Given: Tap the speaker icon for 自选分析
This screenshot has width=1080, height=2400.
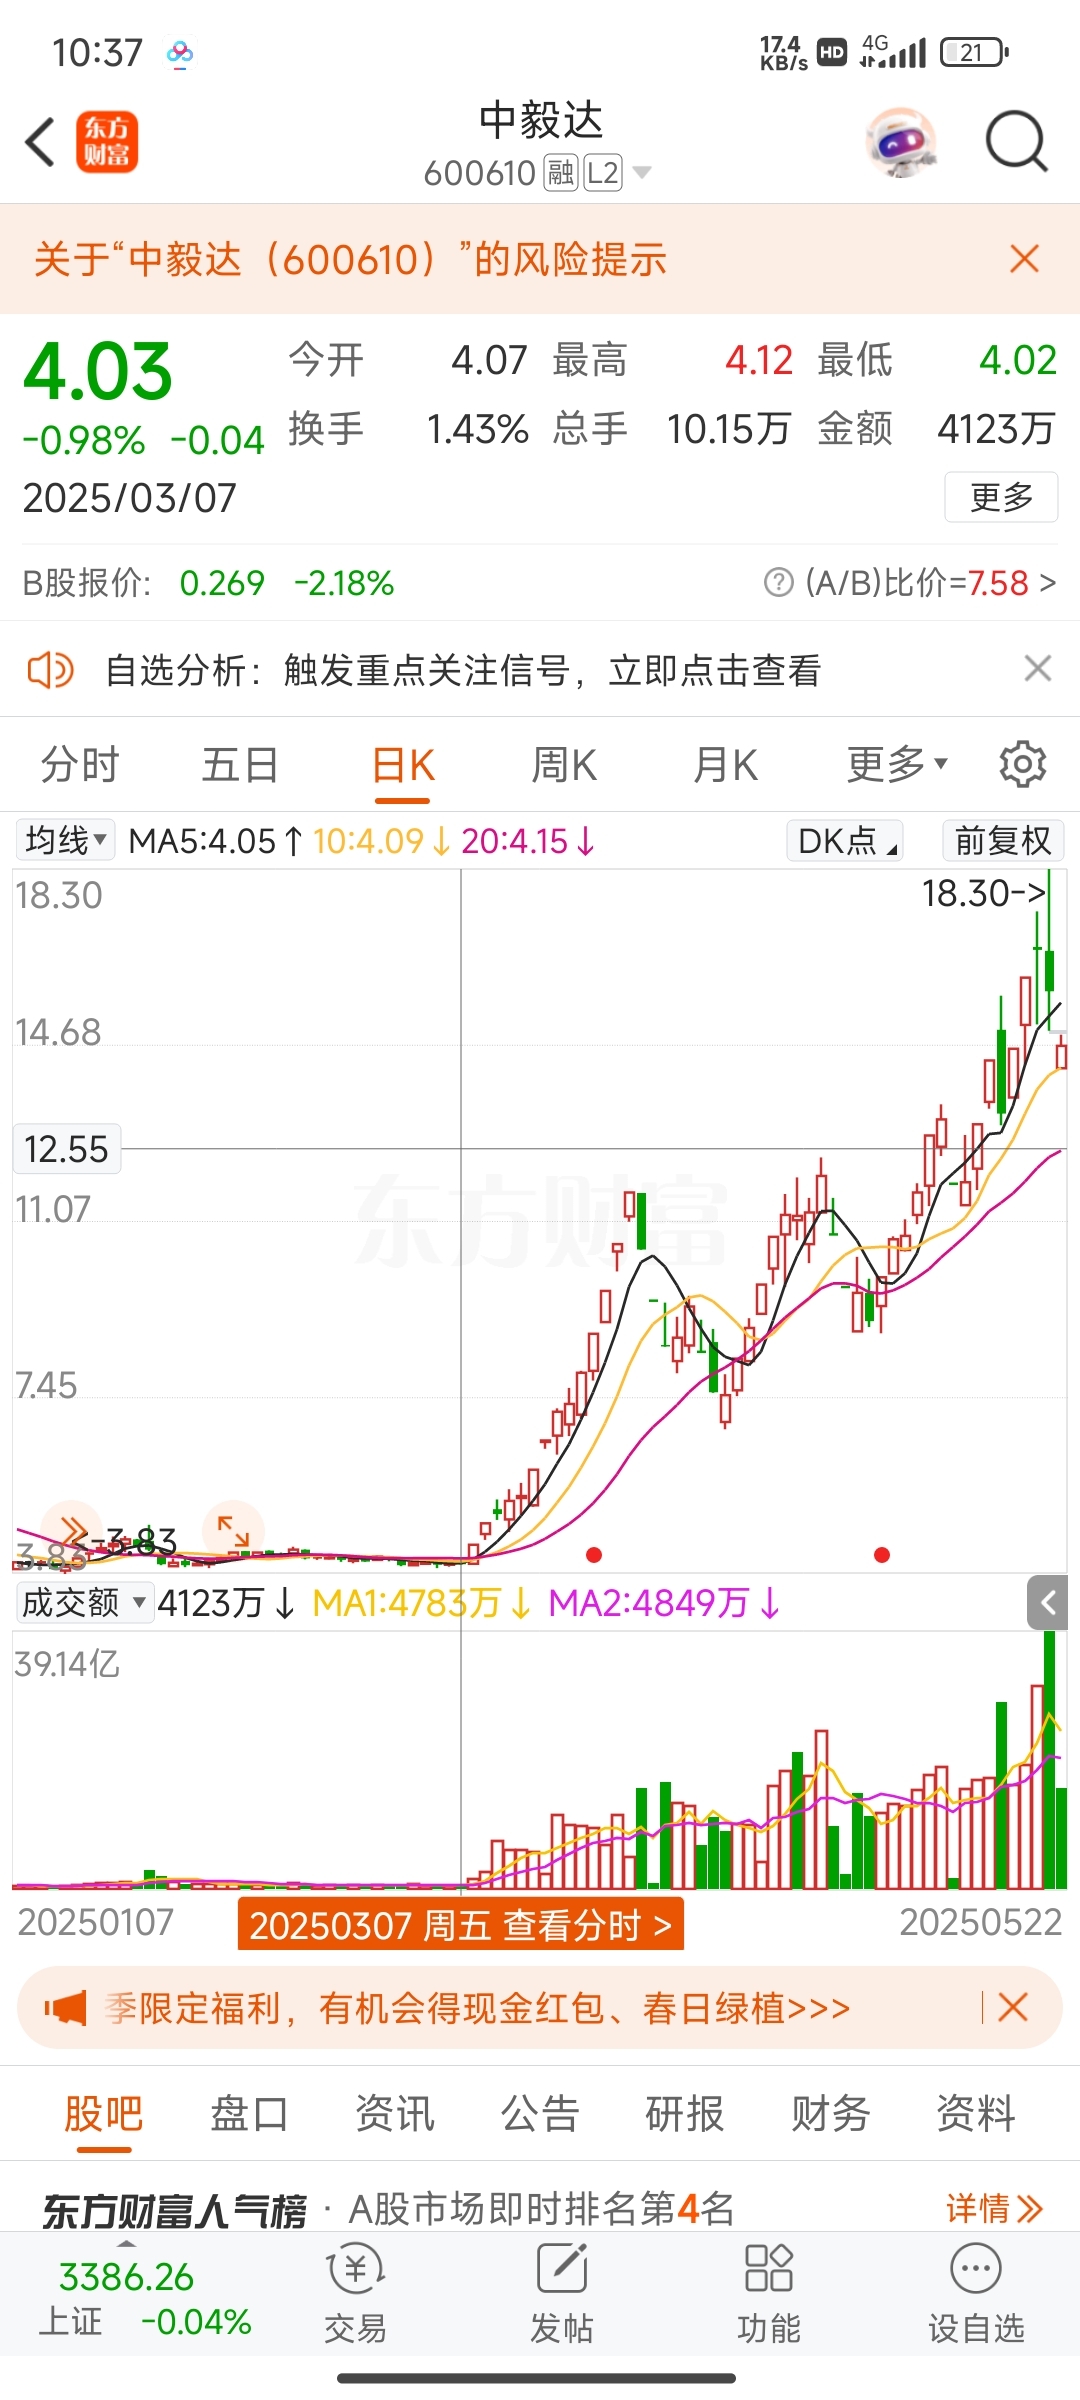Looking at the screenshot, I should click(50, 670).
